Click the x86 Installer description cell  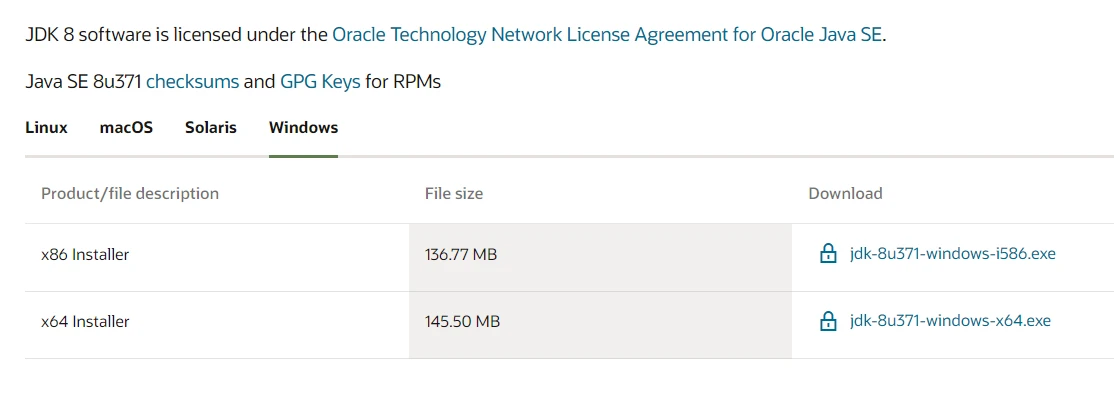click(x=217, y=254)
